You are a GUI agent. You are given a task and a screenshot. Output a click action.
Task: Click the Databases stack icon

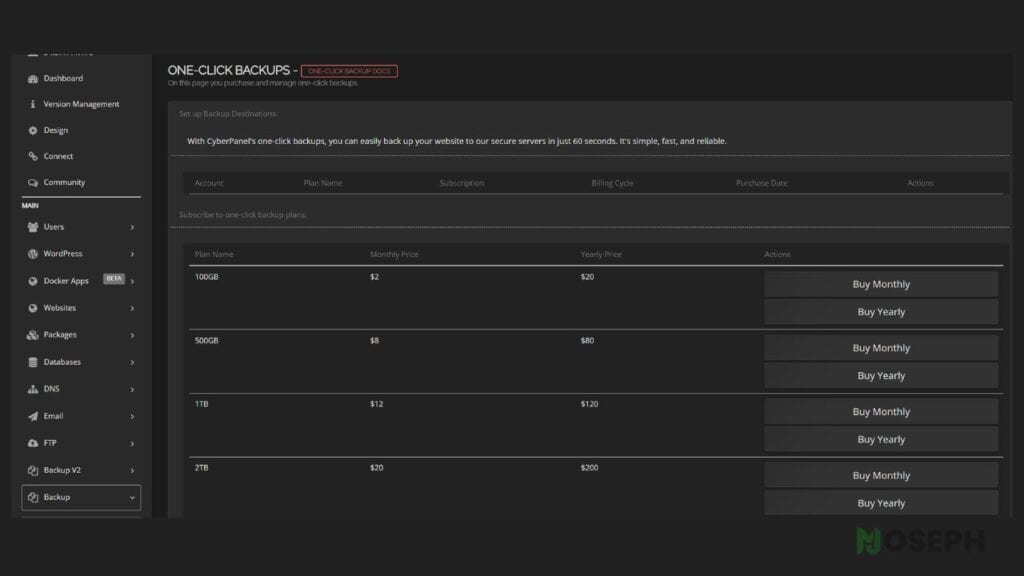[x=33, y=362]
